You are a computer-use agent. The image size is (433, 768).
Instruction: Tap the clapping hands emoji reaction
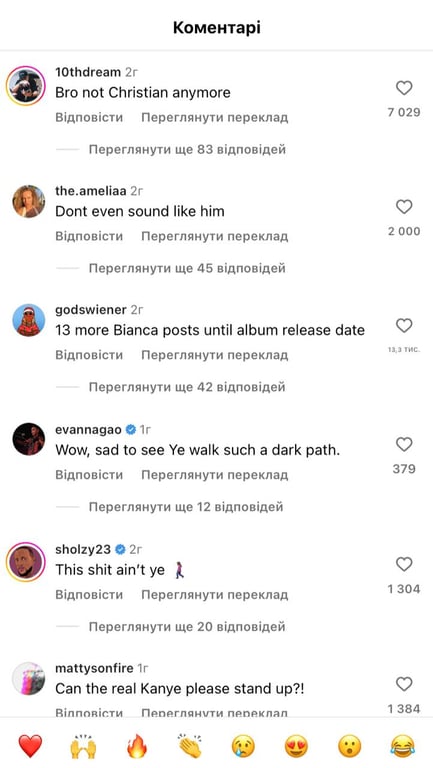tap(190, 746)
